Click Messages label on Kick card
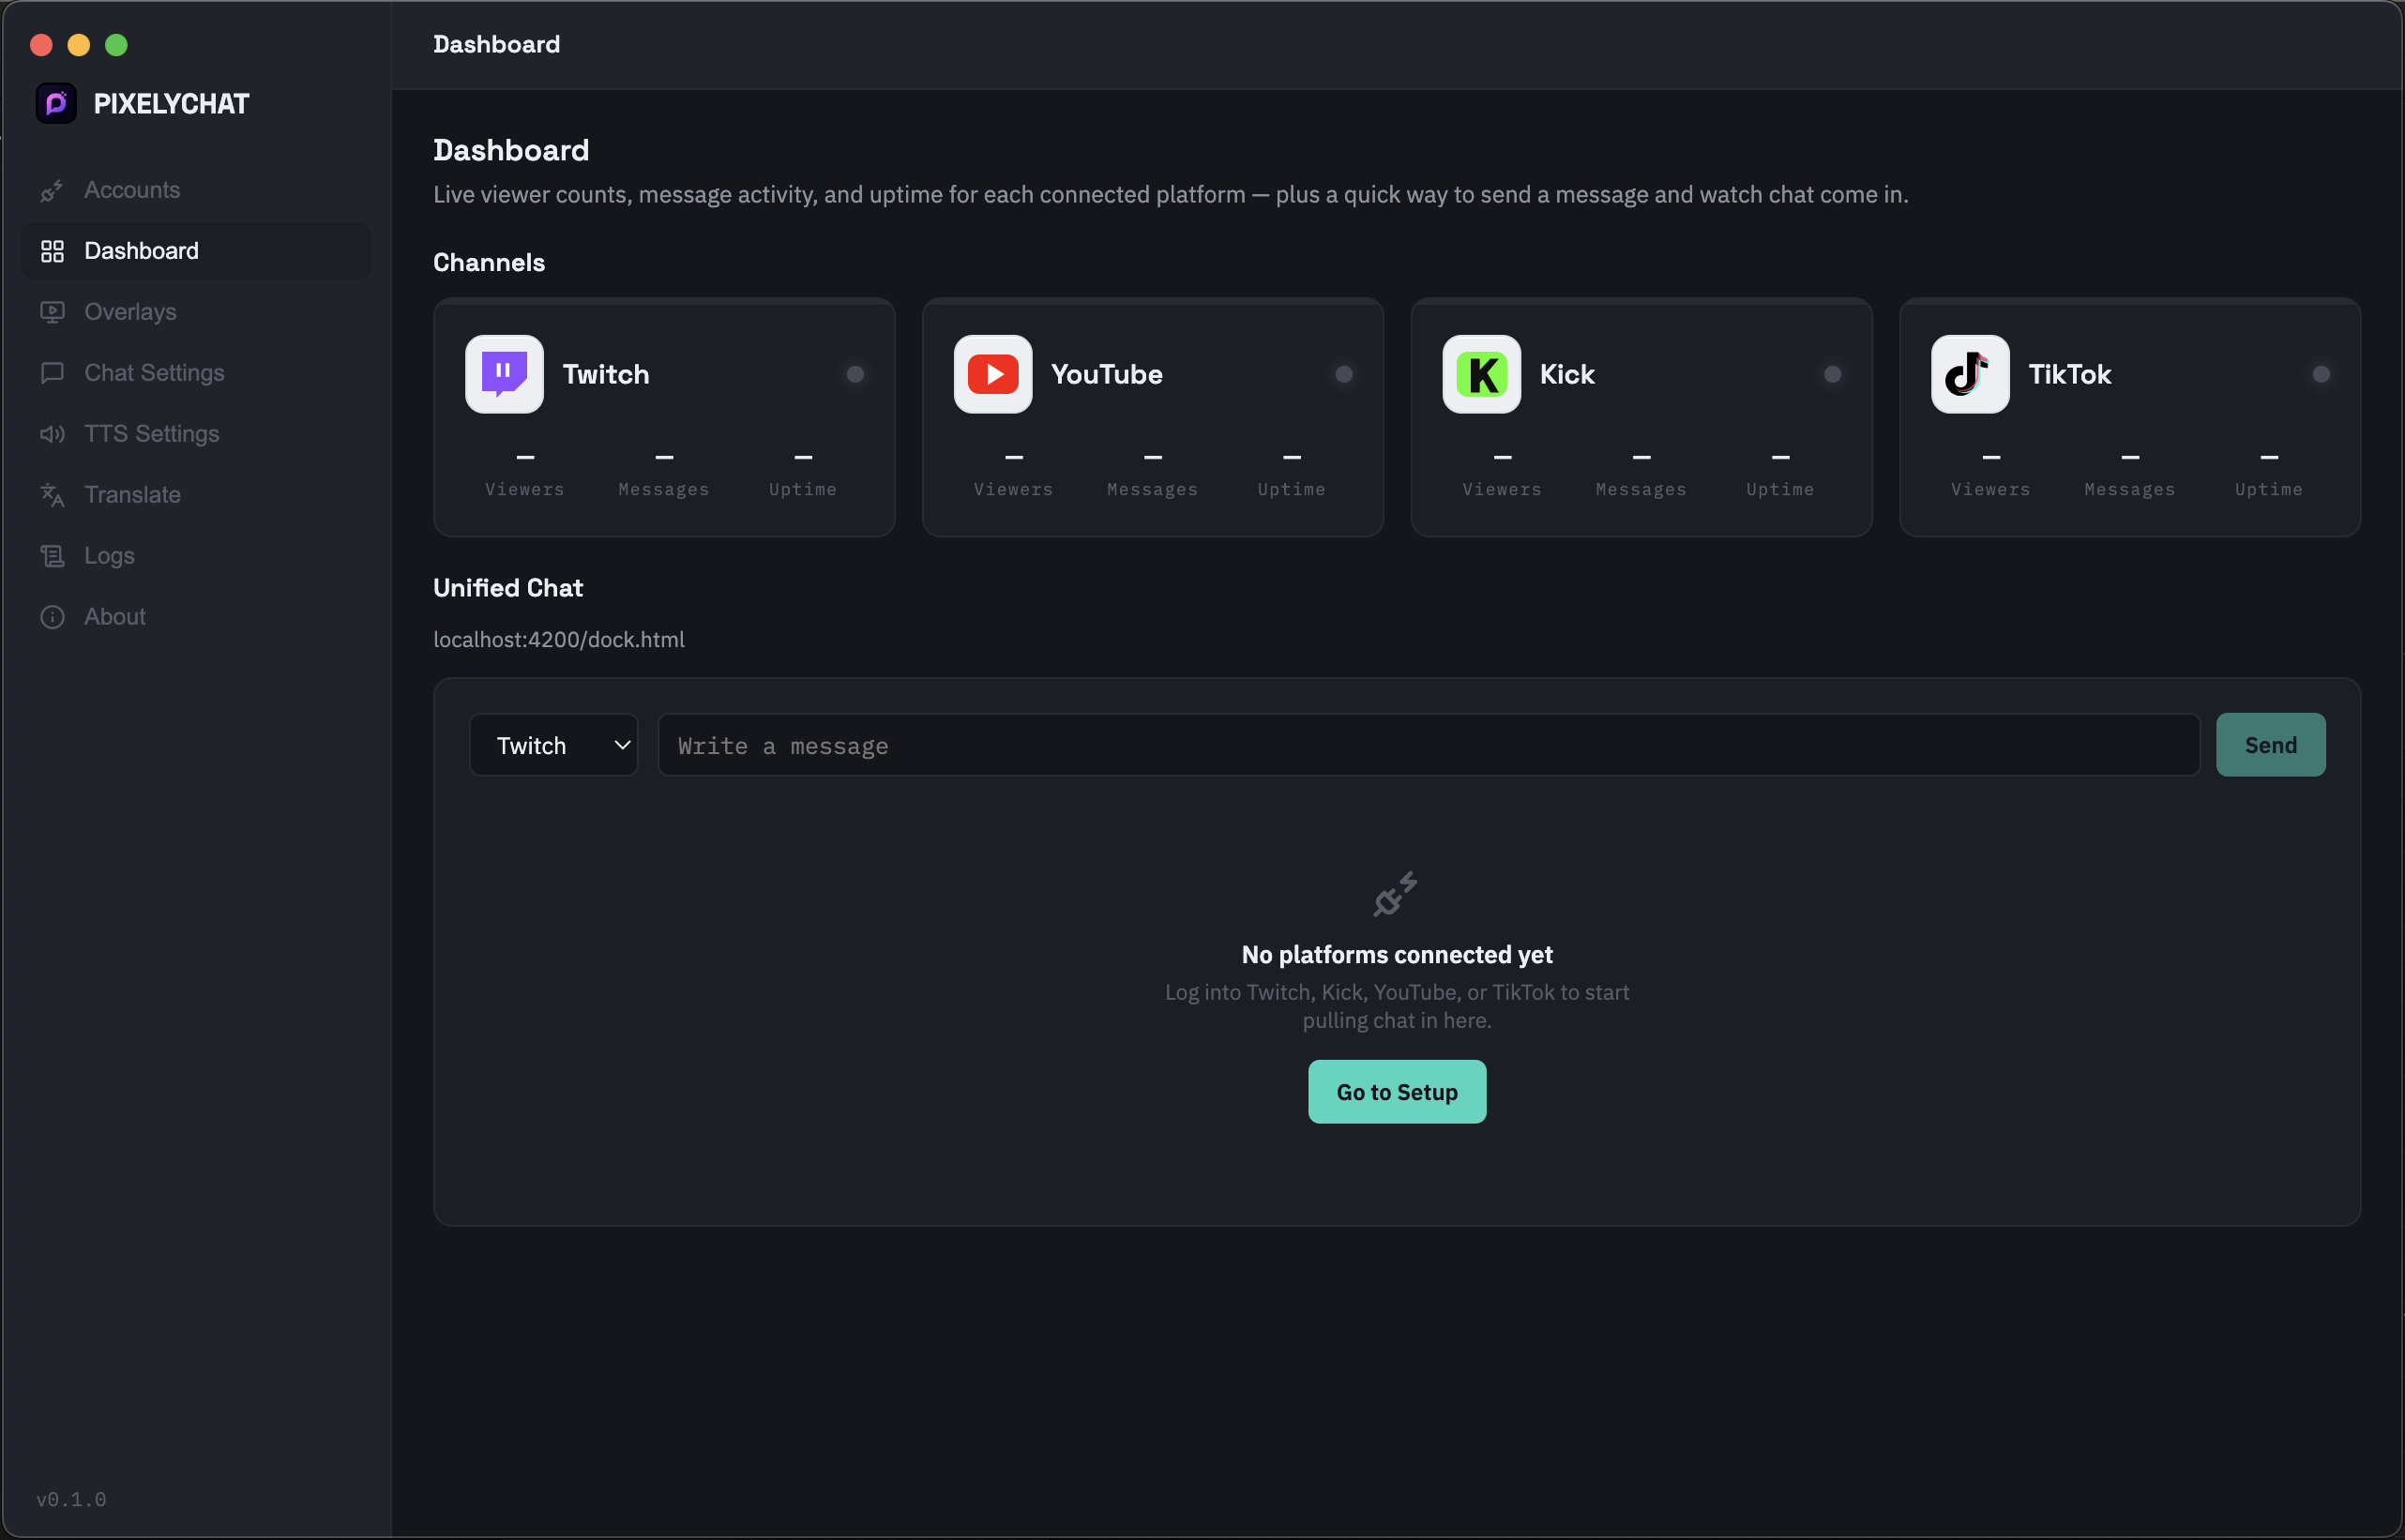2405x1540 pixels. tap(1641, 489)
